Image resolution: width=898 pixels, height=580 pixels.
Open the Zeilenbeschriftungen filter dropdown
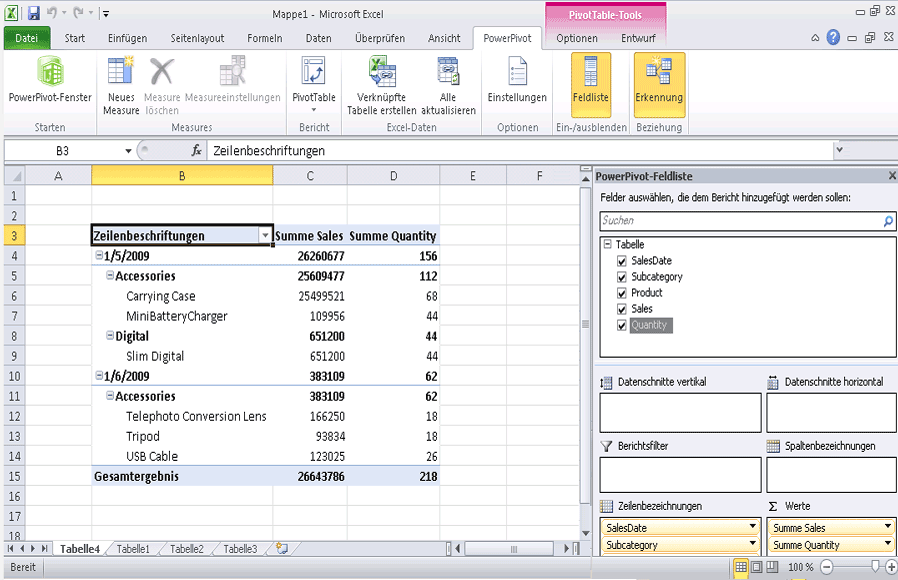tap(265, 236)
